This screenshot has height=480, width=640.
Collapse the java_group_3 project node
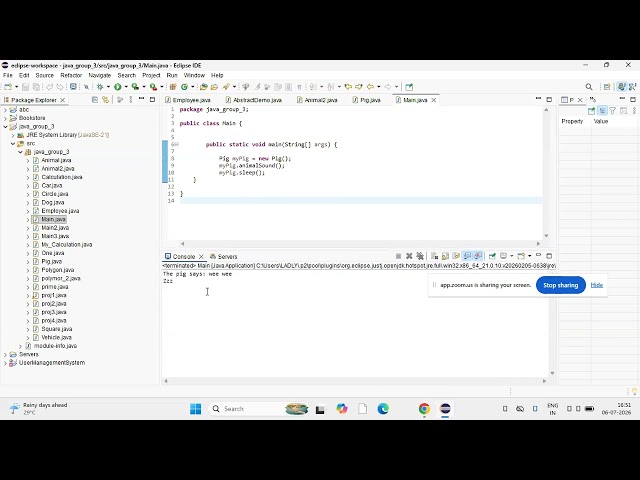pyautogui.click(x=5, y=127)
